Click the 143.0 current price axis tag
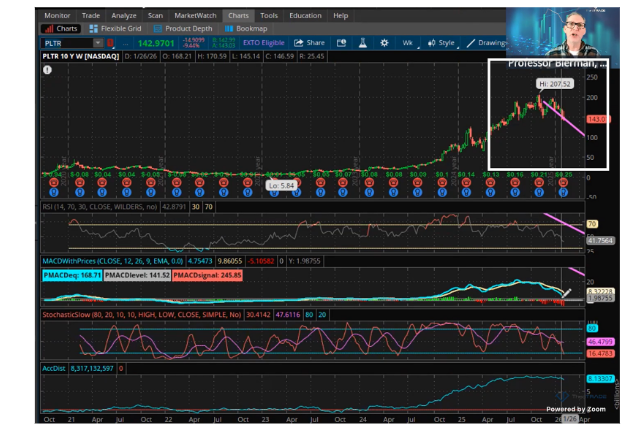Viewport: 639px width, 435px height. point(597,119)
